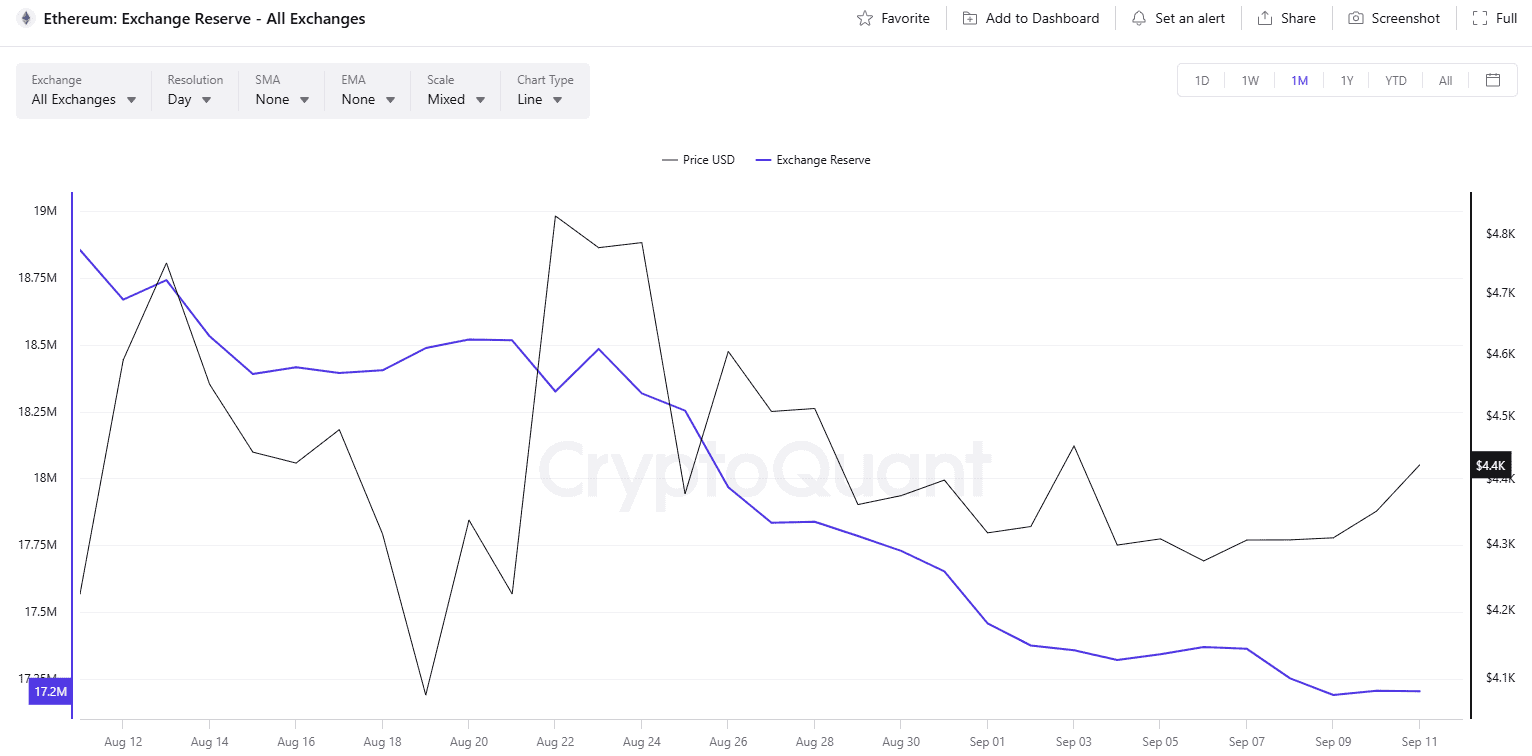Open the Scale Mixed dropdown

(456, 100)
